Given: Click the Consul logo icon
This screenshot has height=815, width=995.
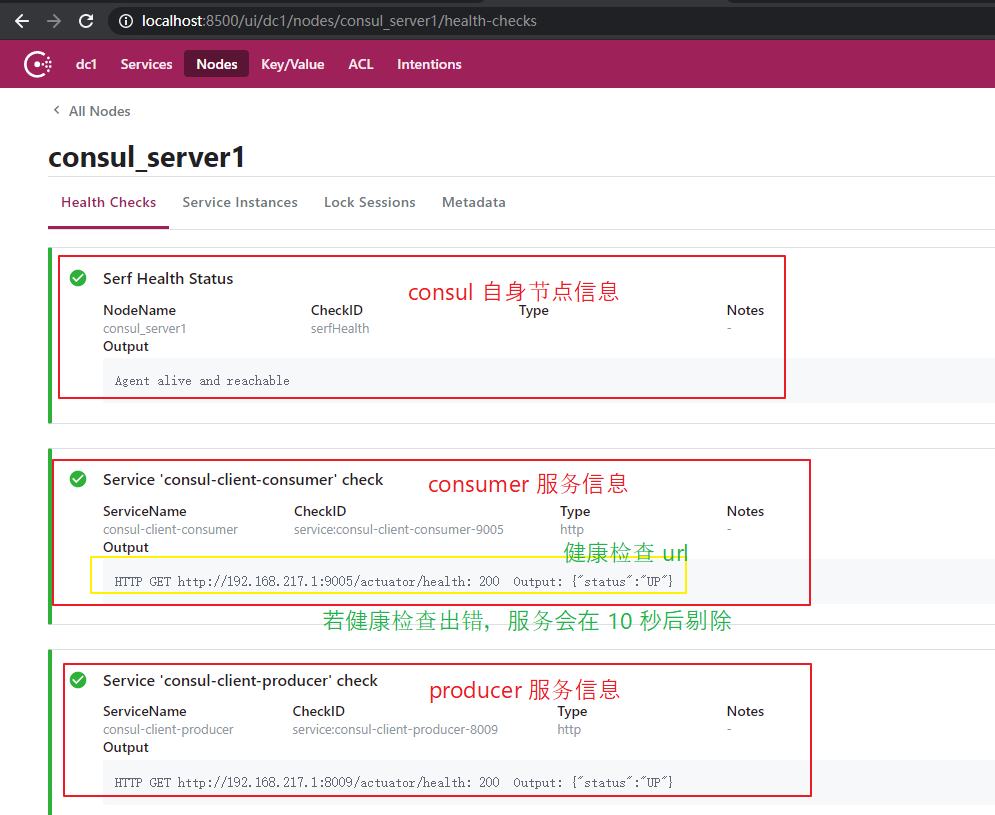Looking at the screenshot, I should (x=37, y=64).
